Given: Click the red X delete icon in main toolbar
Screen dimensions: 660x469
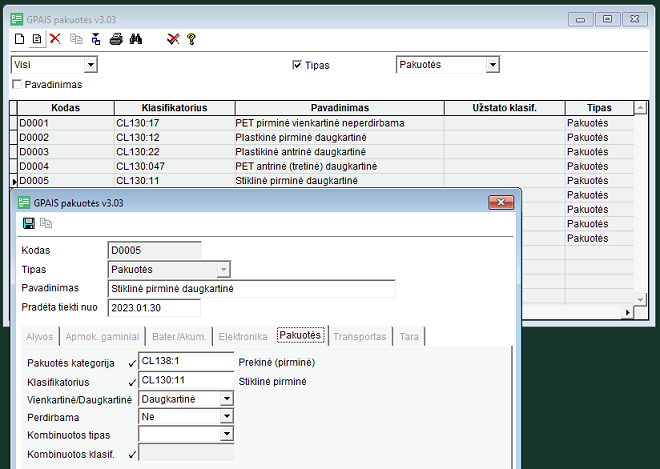Looking at the screenshot, I should pyautogui.click(x=55, y=39).
